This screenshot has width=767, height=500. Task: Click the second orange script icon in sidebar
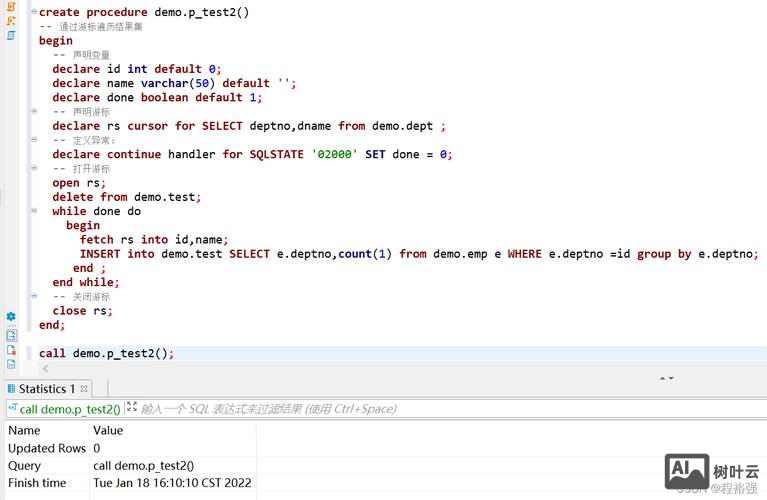point(11,20)
